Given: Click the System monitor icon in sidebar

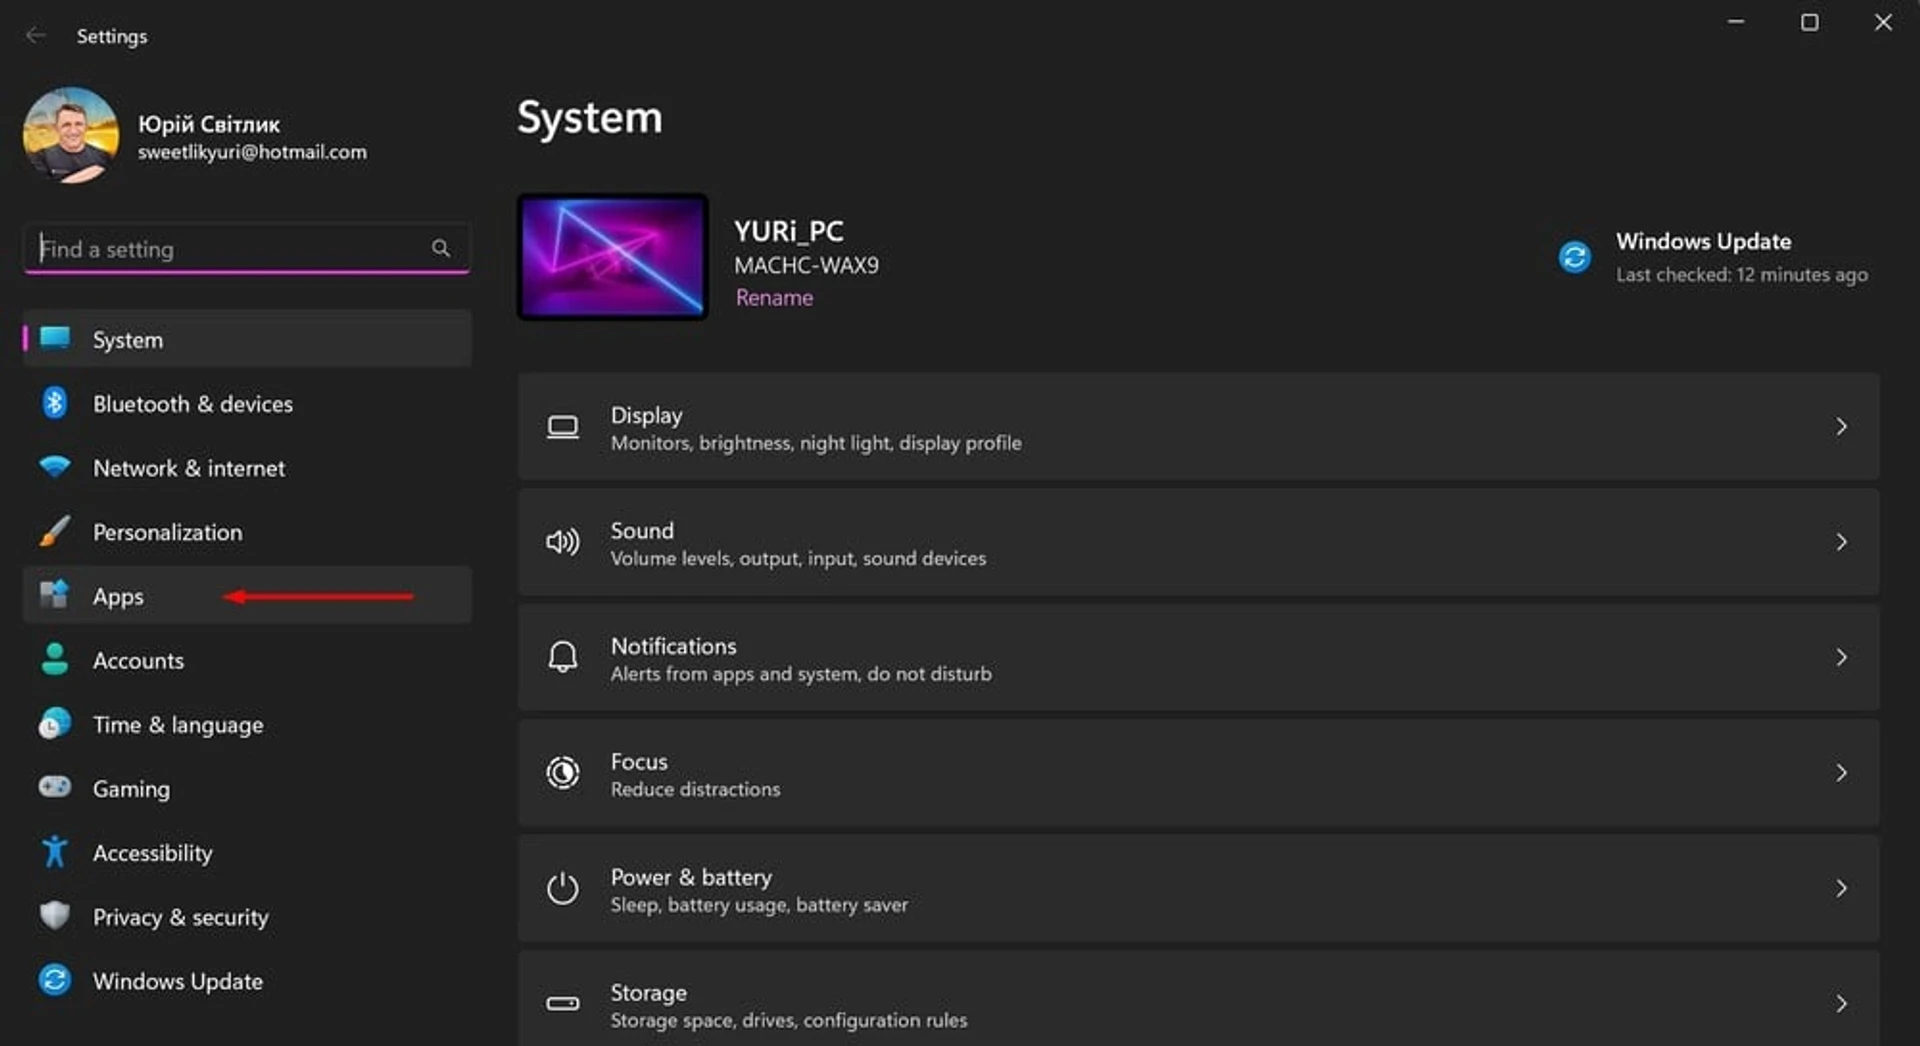Looking at the screenshot, I should coord(55,338).
